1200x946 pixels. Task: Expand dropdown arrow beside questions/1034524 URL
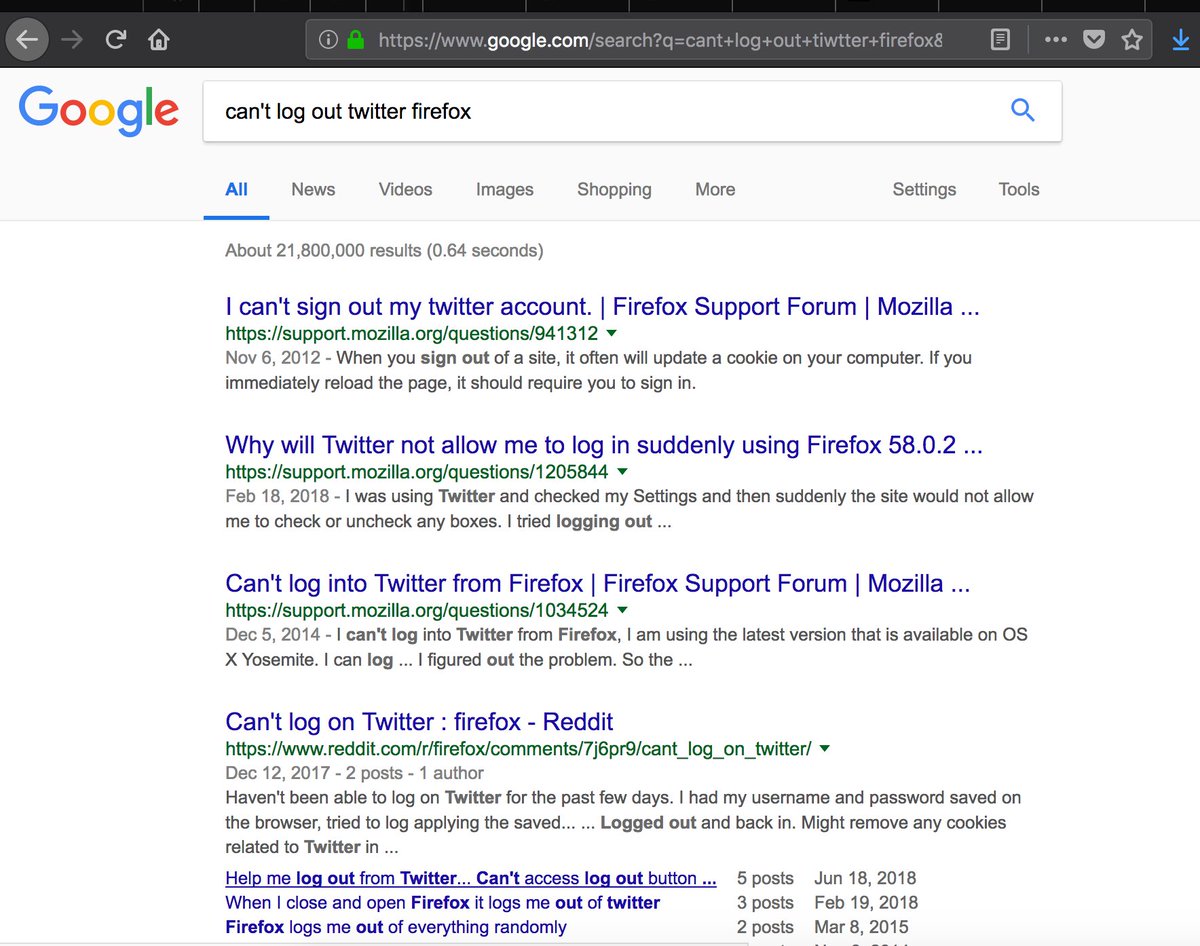pos(622,609)
